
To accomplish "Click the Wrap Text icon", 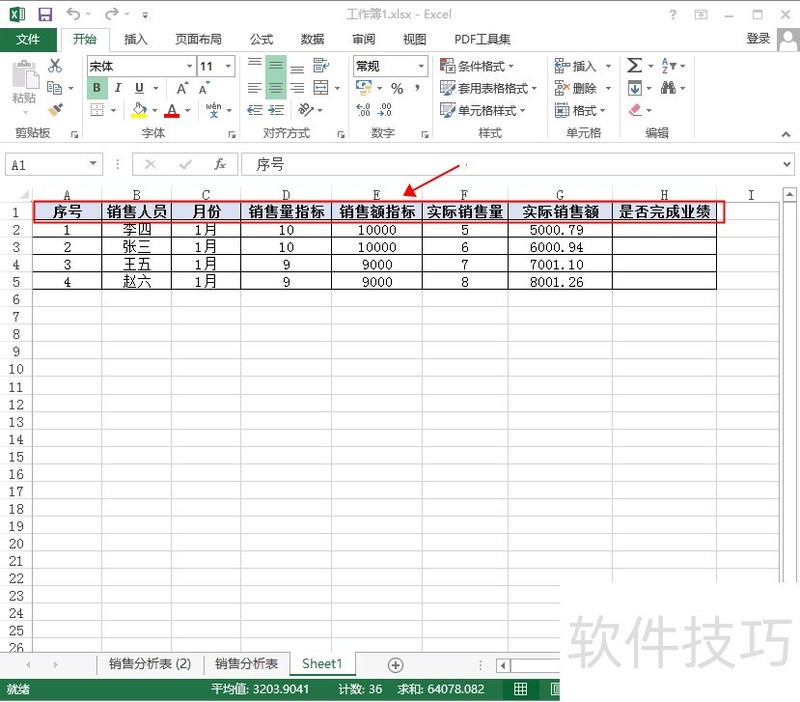I will coord(321,65).
